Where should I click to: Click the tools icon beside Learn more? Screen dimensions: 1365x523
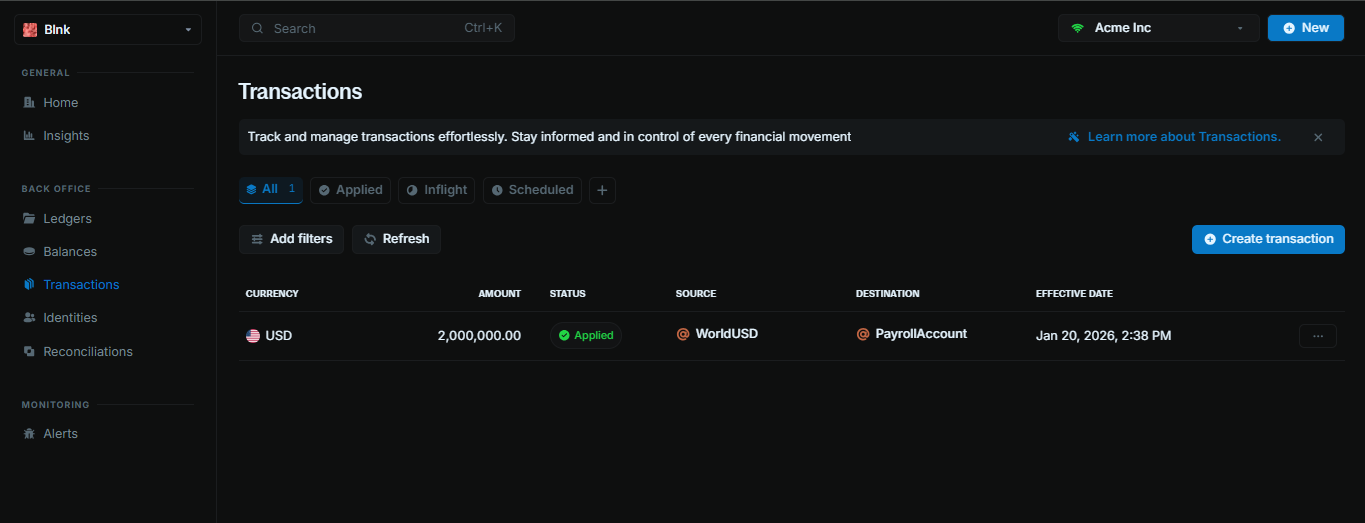(x=1073, y=137)
